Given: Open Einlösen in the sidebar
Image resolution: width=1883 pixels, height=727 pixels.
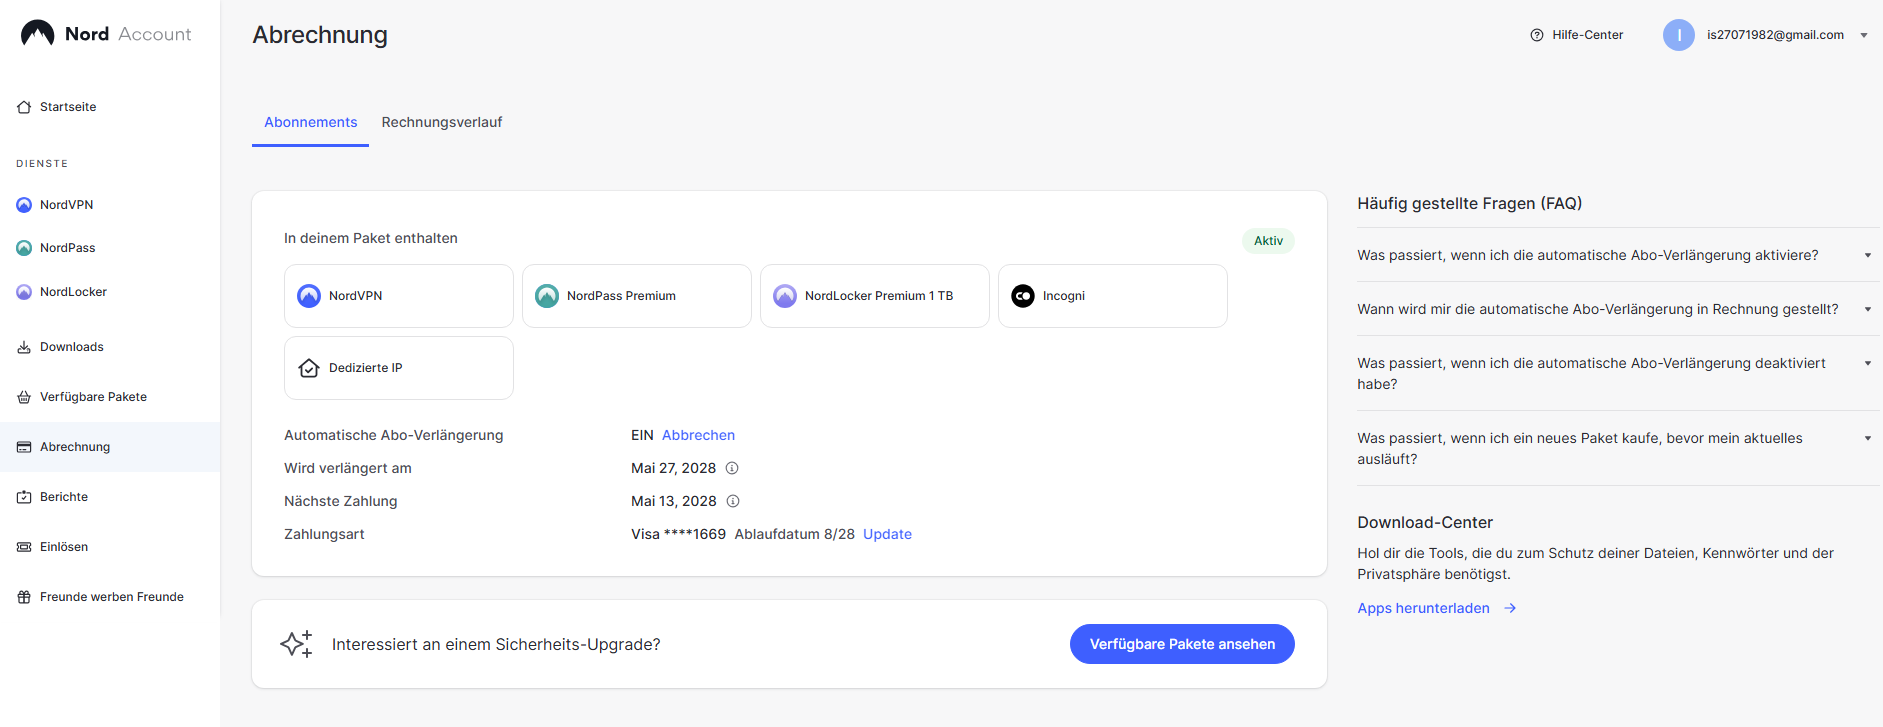Looking at the screenshot, I should click(x=110, y=547).
